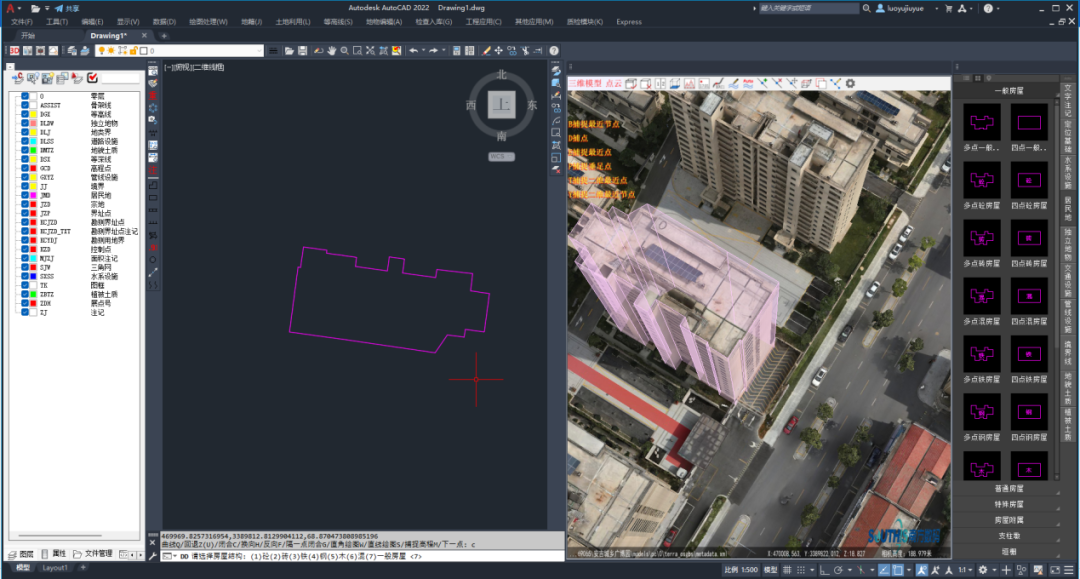Screen dimensions: 1080x579
Task: Click the search magnifier in title bar
Action: point(866,8)
